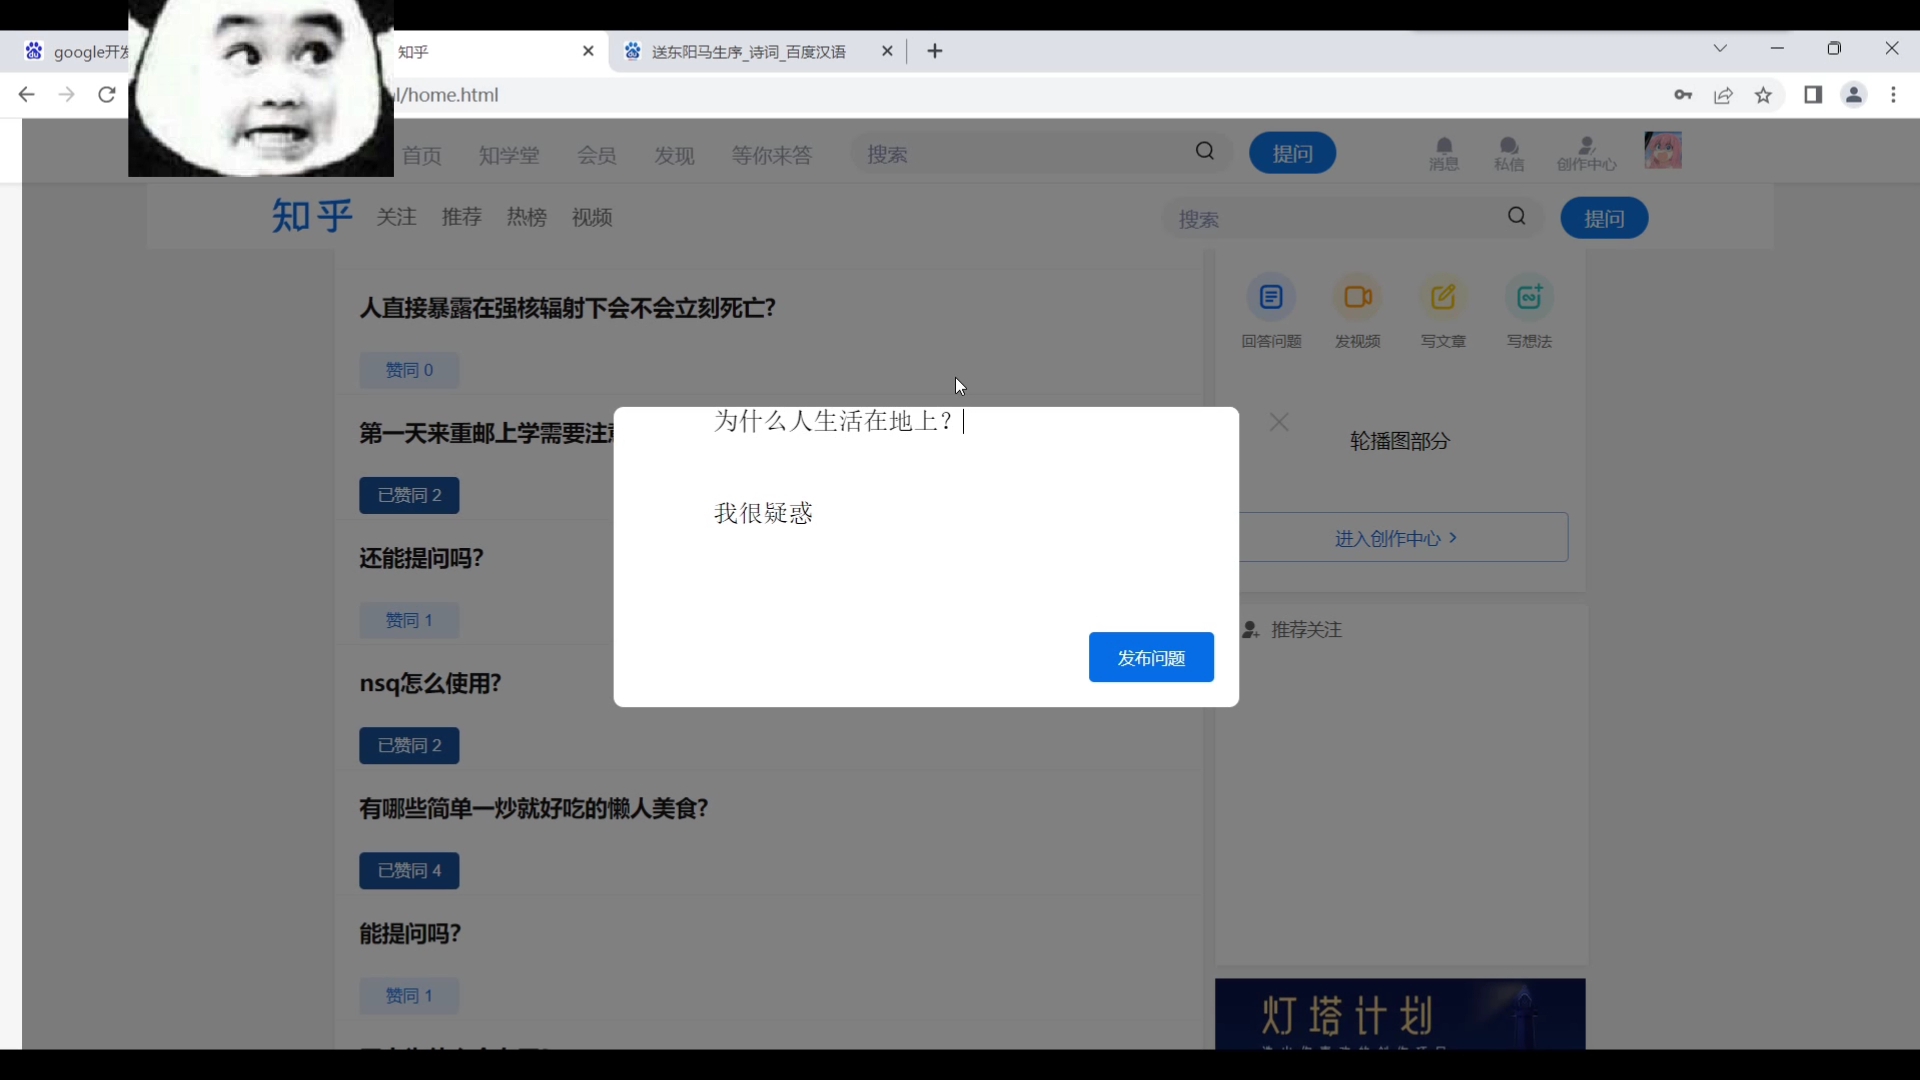Viewport: 1920px width, 1080px height.
Task: Click the top header search magnifier icon
Action: (1205, 151)
